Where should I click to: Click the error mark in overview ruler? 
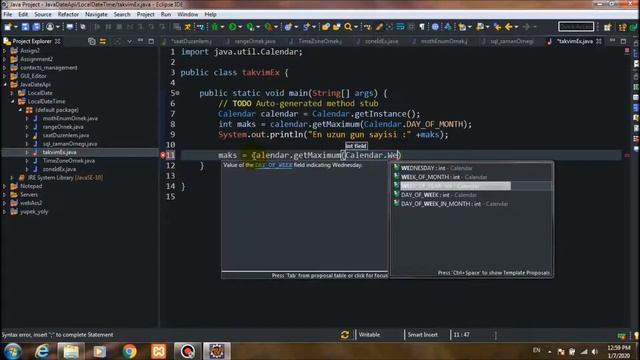pos(627,155)
